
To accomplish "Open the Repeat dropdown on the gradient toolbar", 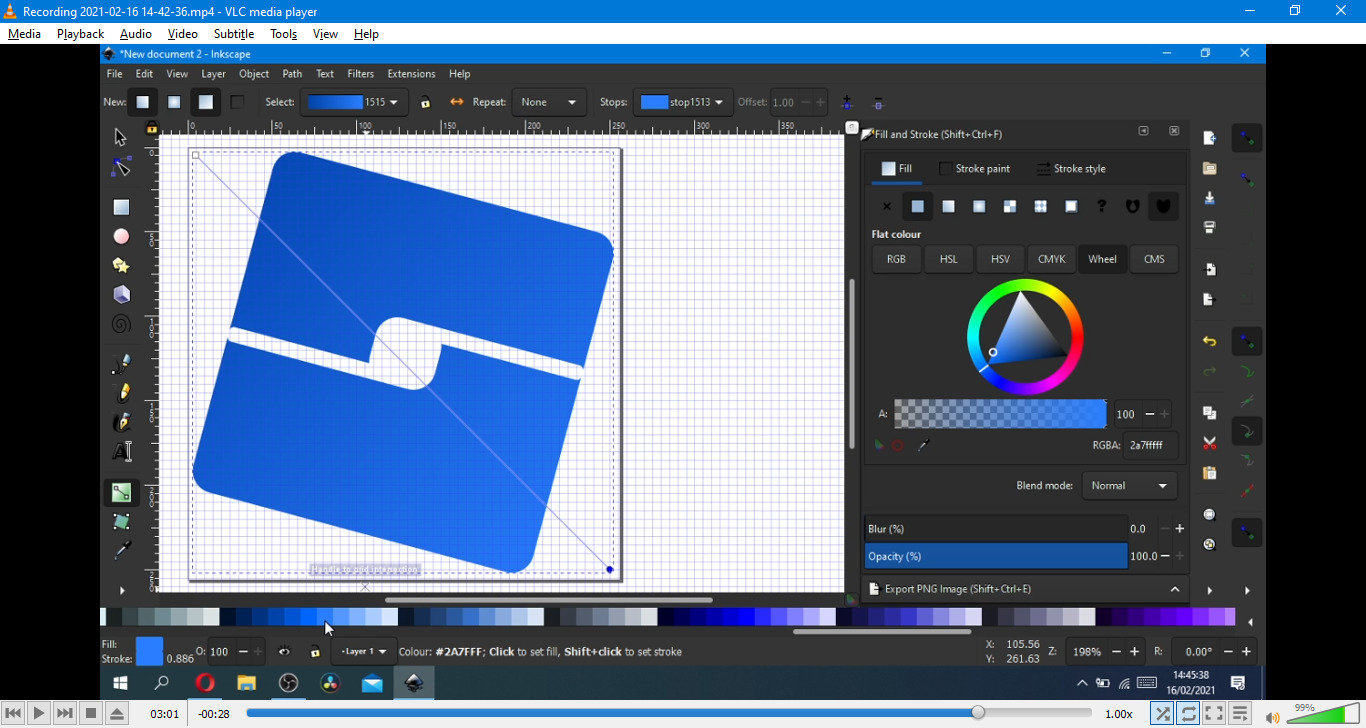I will pos(548,102).
